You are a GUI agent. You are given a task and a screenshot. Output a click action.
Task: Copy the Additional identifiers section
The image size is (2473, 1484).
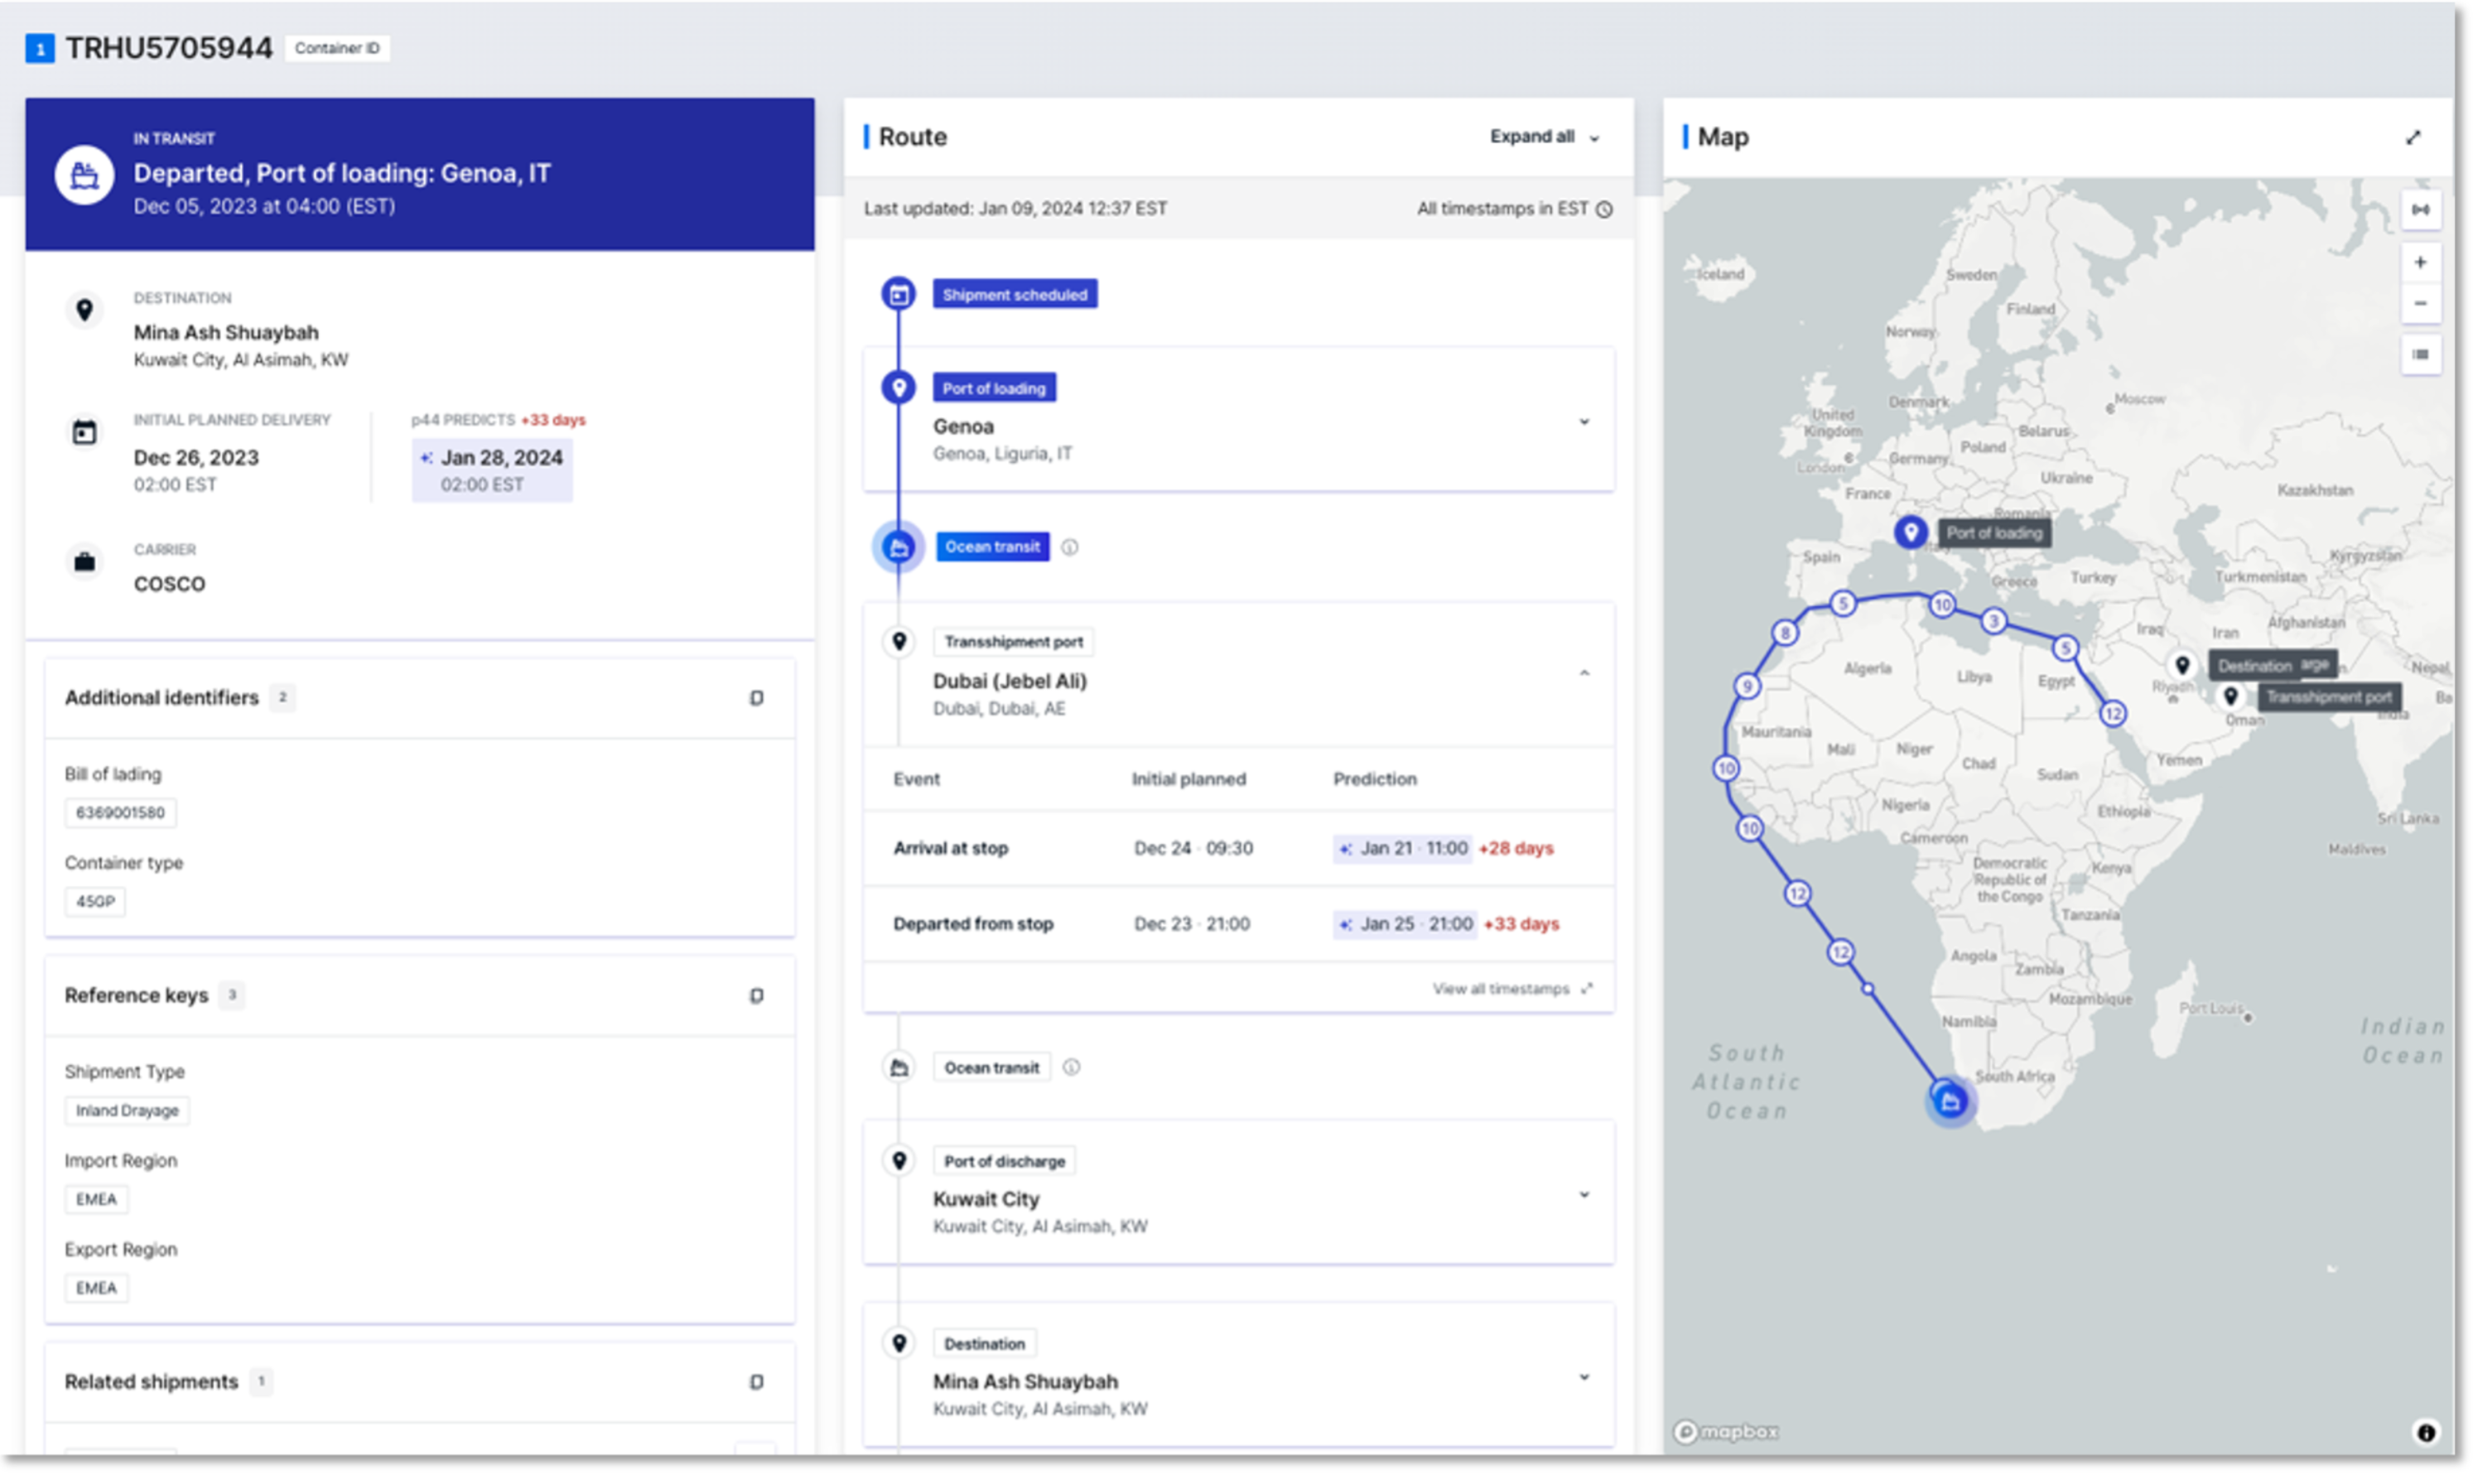pos(756,698)
